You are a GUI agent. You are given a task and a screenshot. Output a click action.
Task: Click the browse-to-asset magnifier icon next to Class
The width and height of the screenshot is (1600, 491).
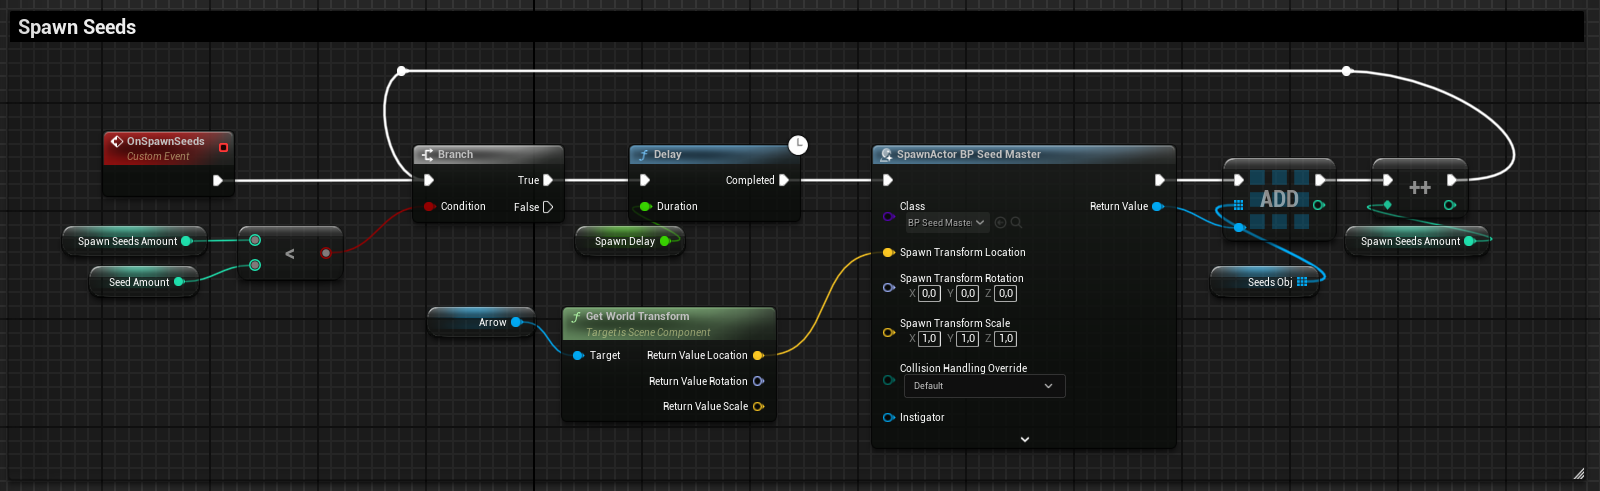[x=1016, y=223]
